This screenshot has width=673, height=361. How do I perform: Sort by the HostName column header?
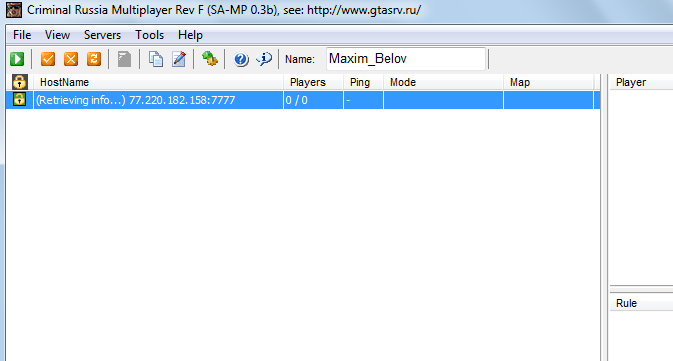(x=158, y=82)
